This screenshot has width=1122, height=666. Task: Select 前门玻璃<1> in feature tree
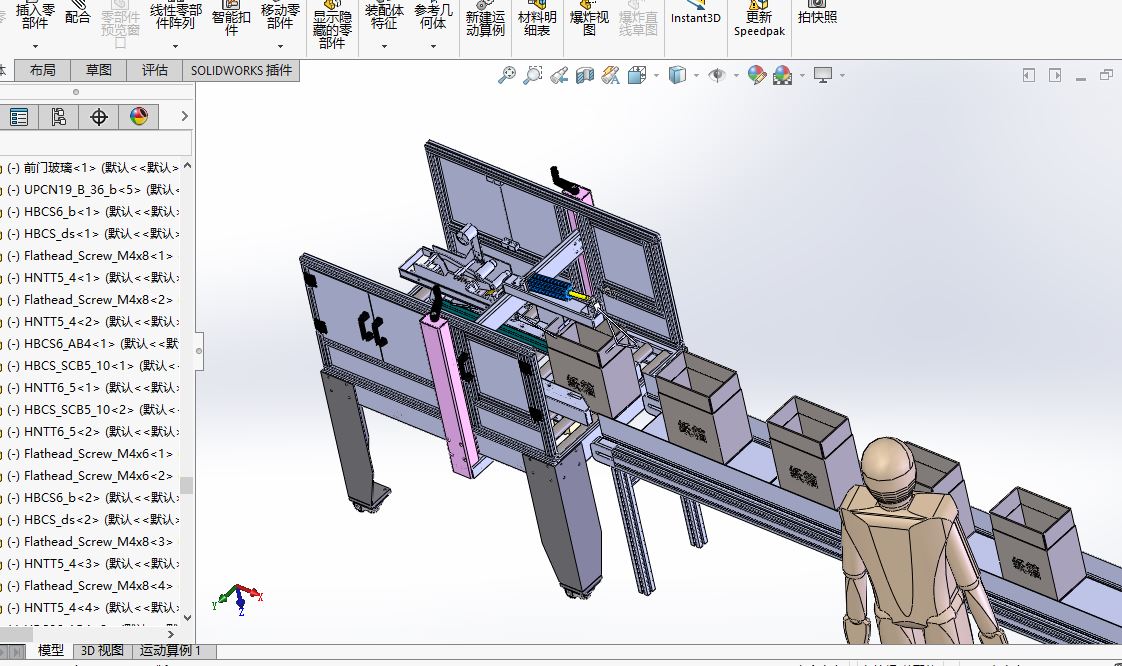tap(91, 167)
